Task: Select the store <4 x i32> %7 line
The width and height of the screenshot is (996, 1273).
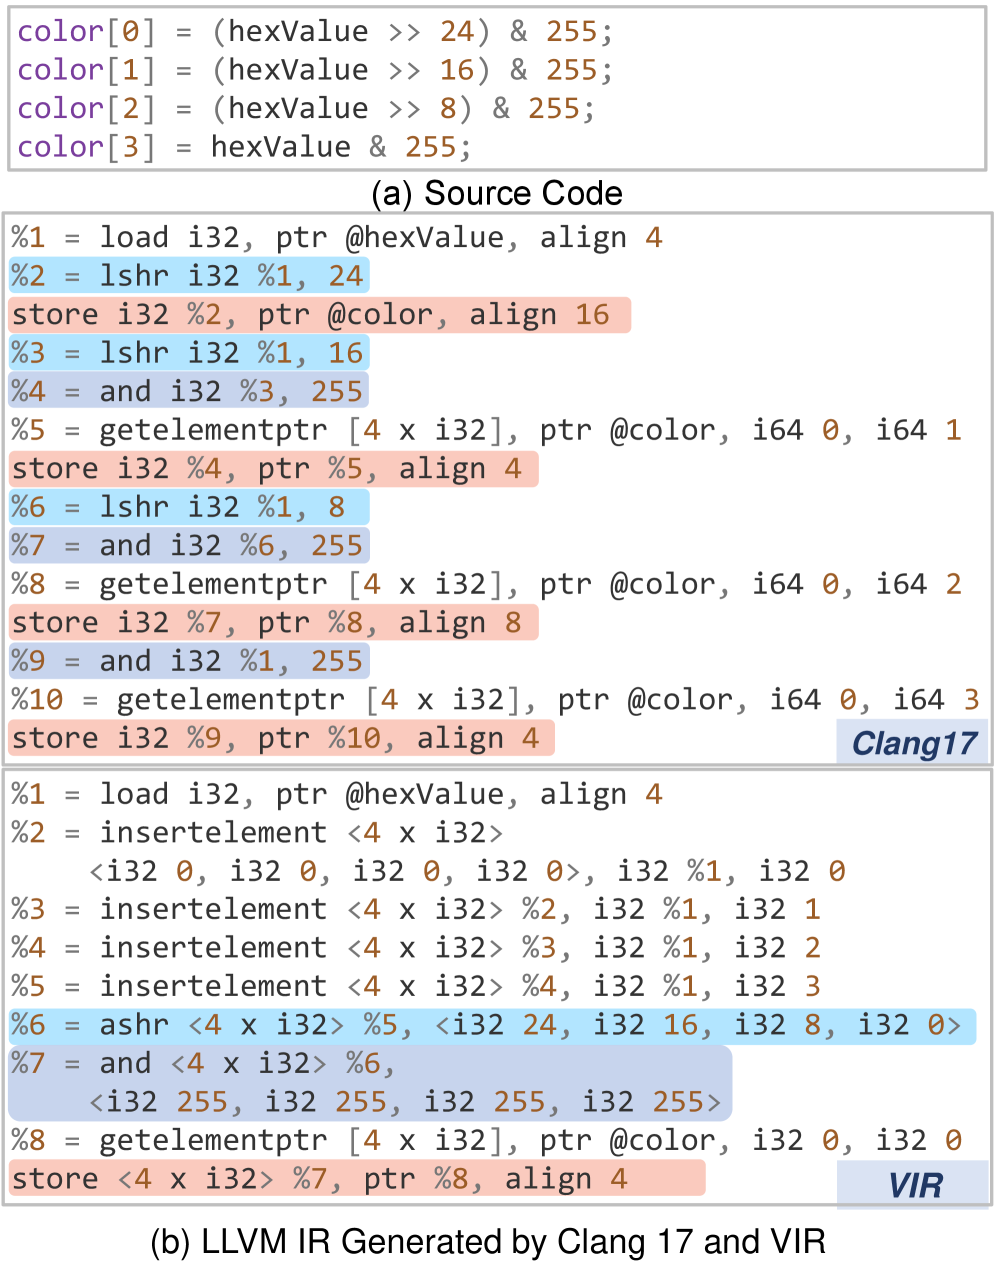Action: 356,1179
